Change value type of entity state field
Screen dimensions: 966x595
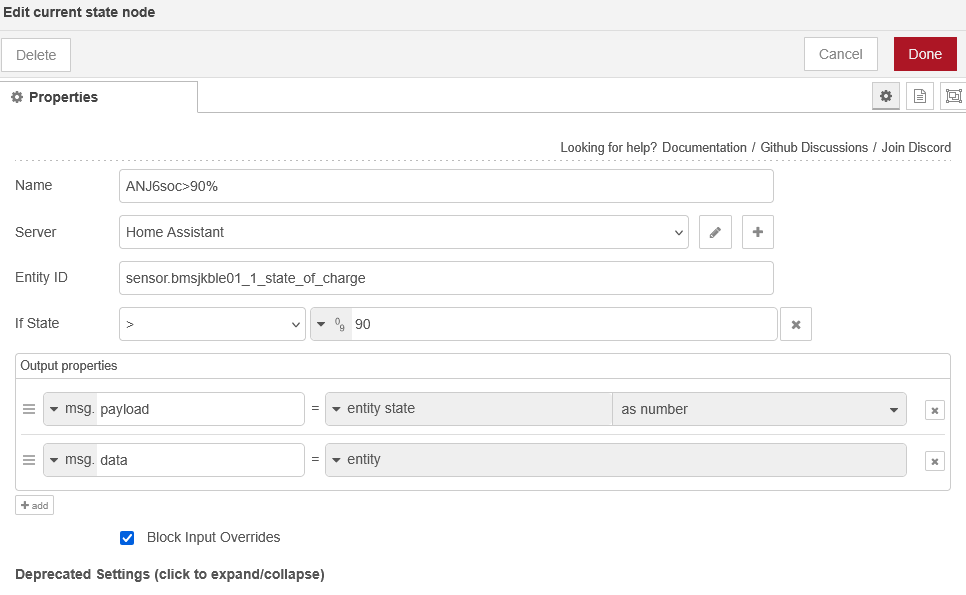tap(337, 409)
